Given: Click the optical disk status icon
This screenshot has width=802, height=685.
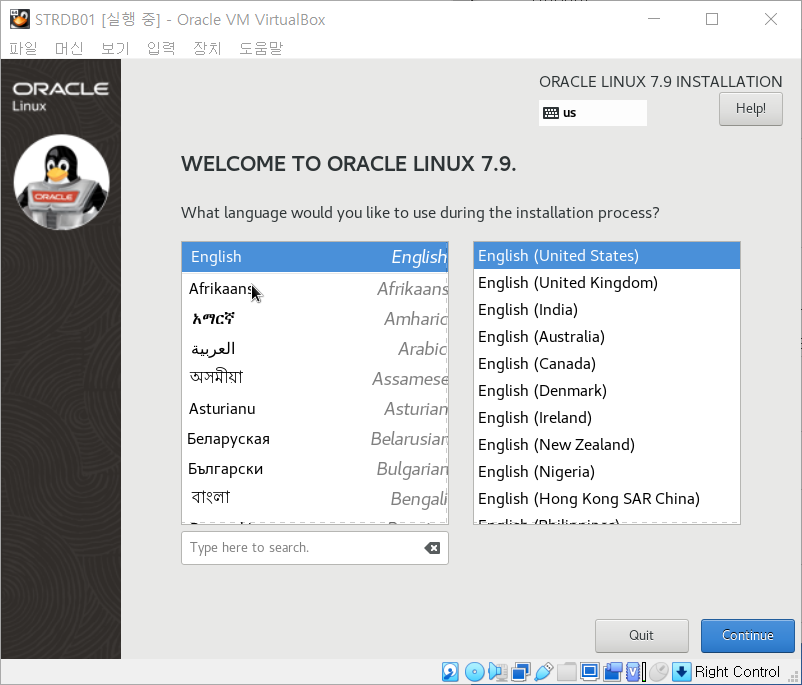Looking at the screenshot, I should (474, 672).
